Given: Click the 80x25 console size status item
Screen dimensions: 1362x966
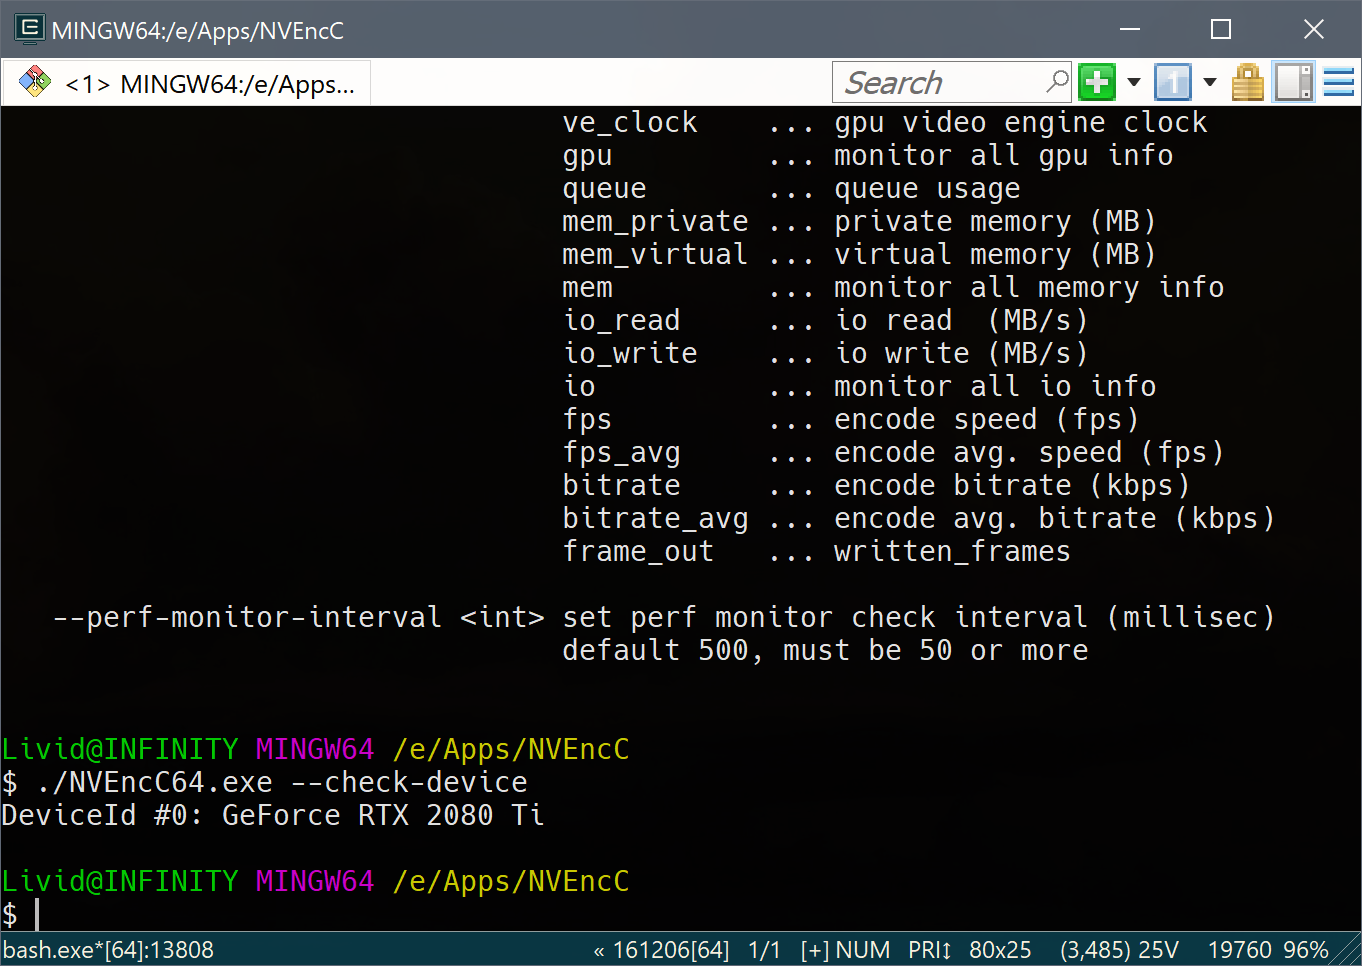Looking at the screenshot, I should (x=1000, y=950).
